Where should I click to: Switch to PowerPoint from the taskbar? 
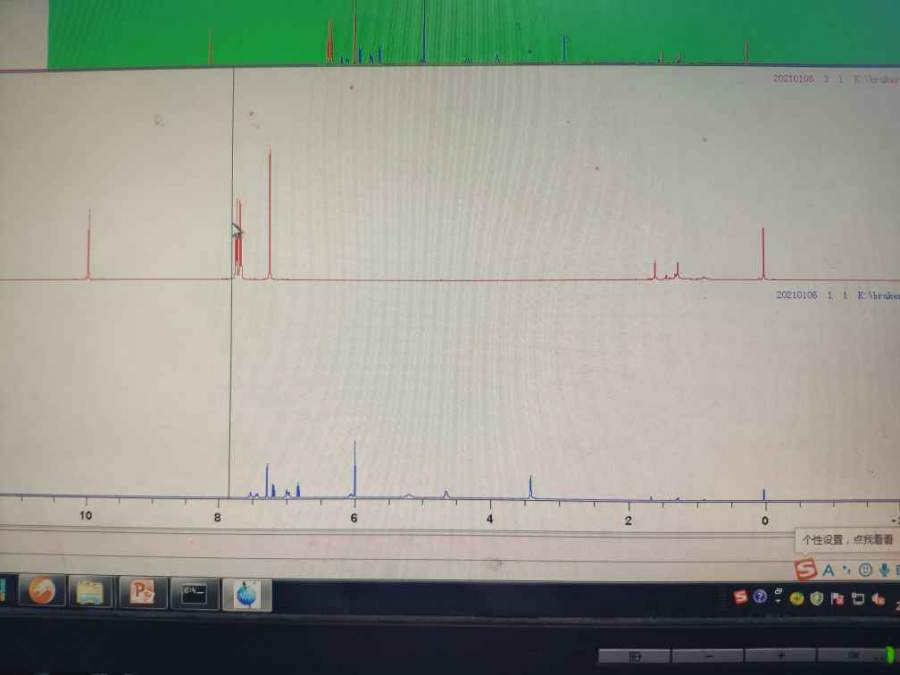[x=142, y=593]
